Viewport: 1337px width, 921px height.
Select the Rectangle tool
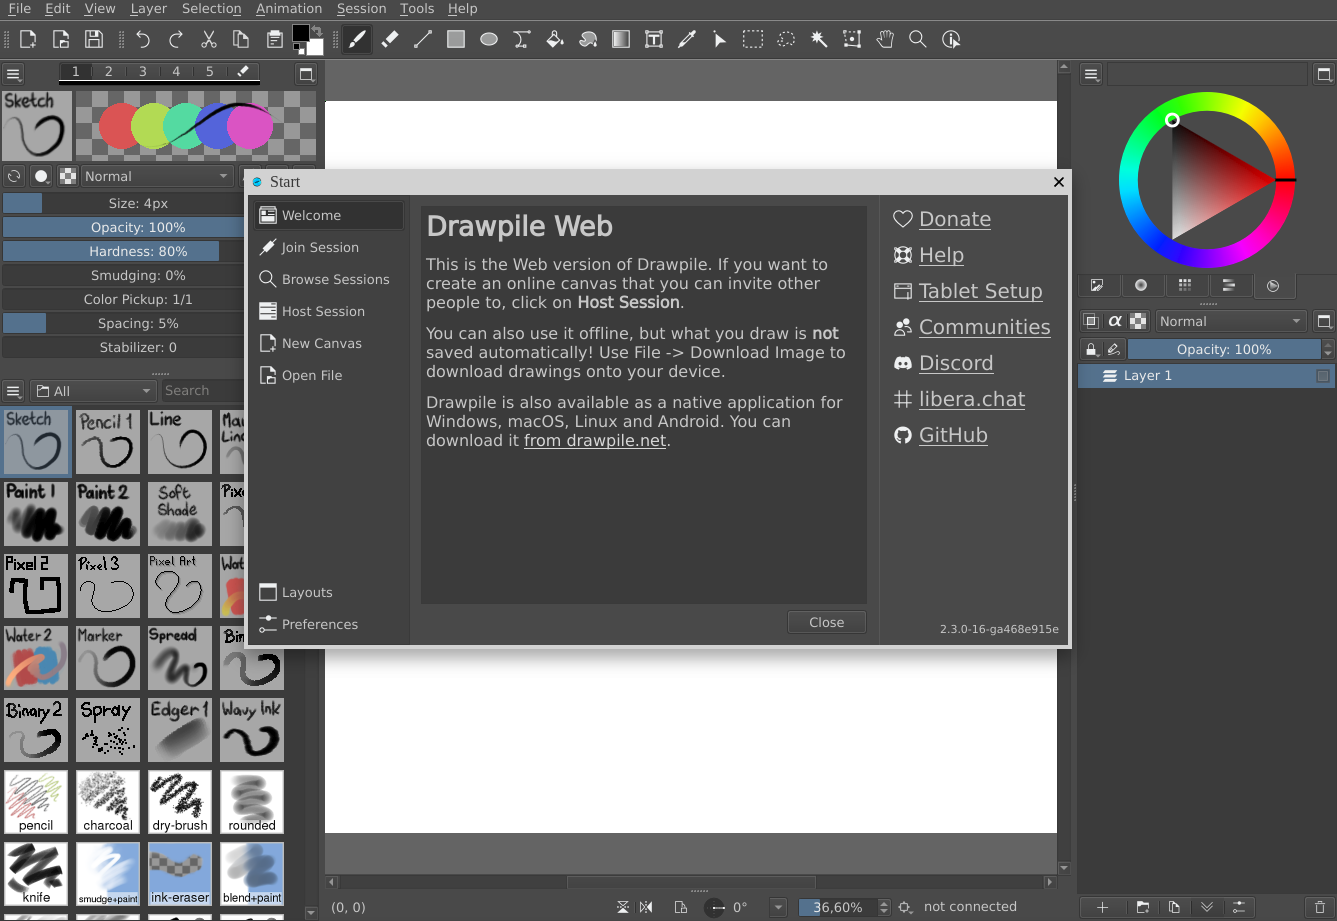pos(456,39)
